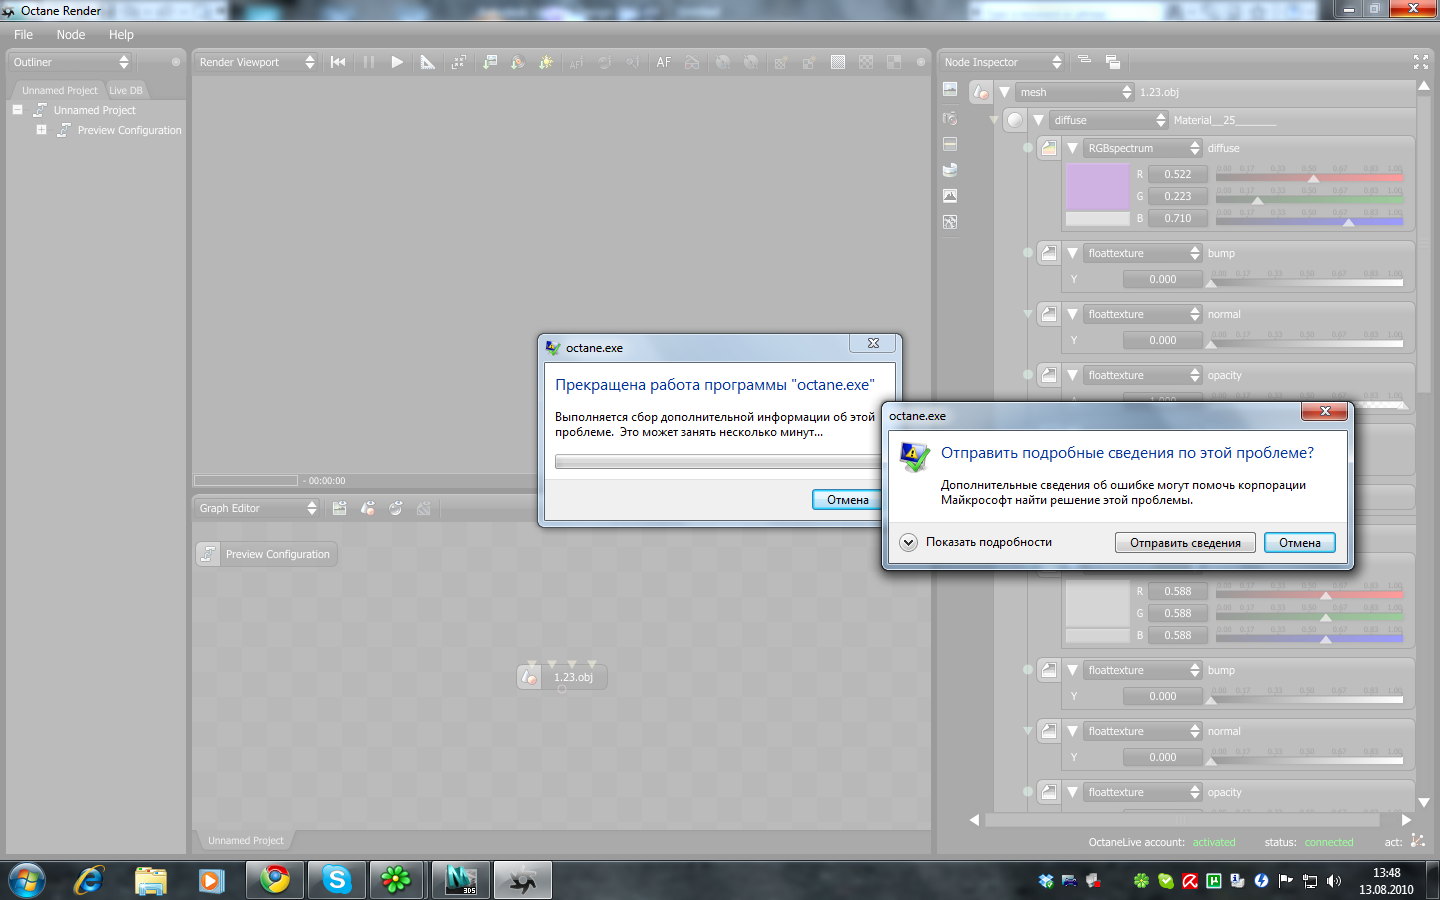Open the Node Inspector panel type dropdown

1002,62
